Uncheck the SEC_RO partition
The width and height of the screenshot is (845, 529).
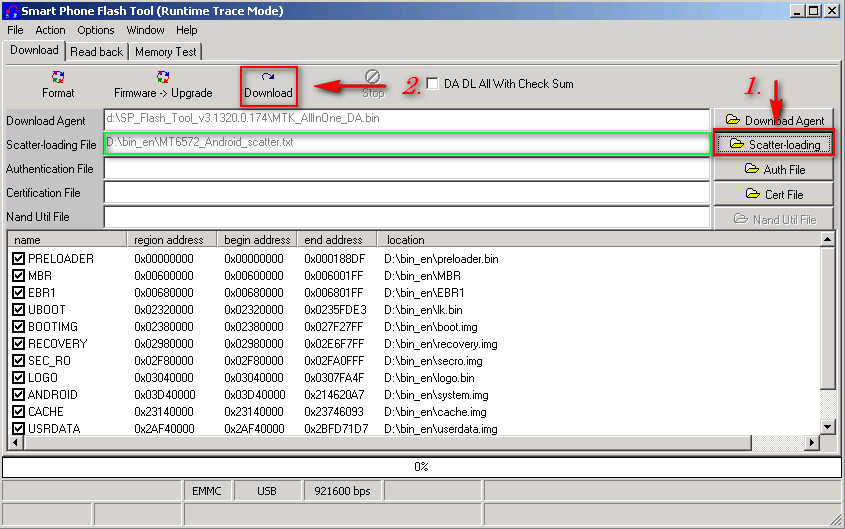18,360
